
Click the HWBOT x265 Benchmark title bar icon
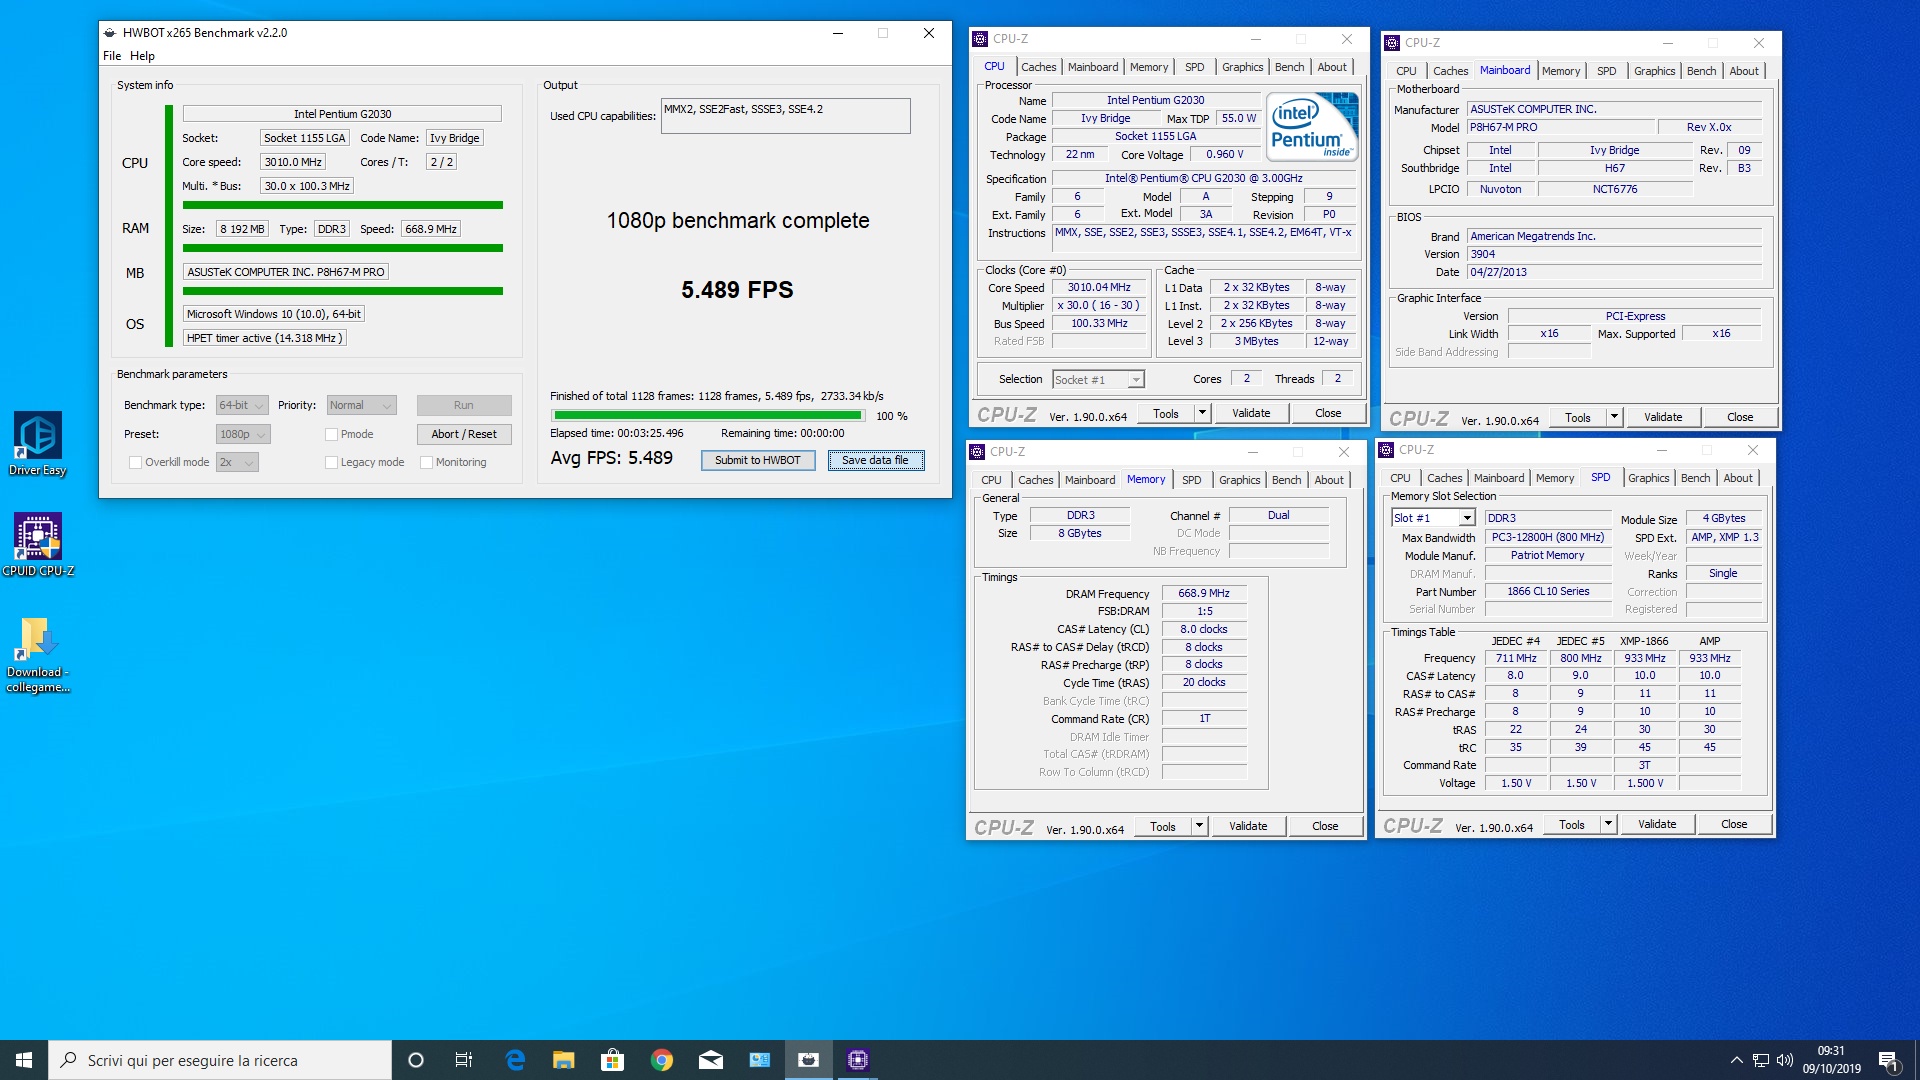[x=110, y=33]
